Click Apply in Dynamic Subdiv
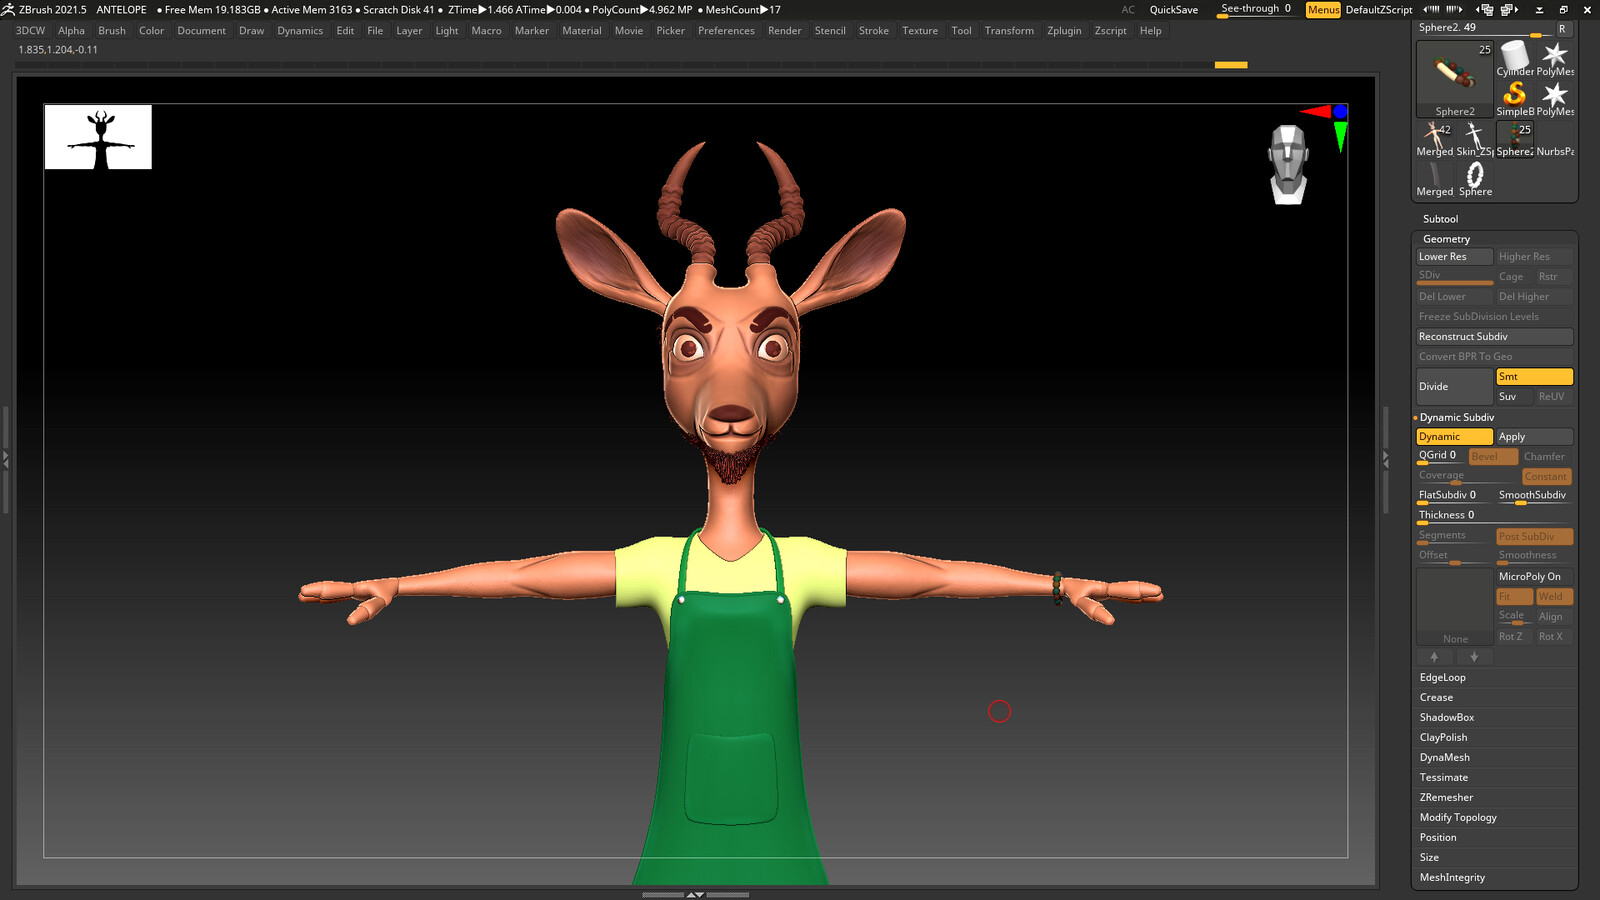The image size is (1600, 900). point(1534,437)
